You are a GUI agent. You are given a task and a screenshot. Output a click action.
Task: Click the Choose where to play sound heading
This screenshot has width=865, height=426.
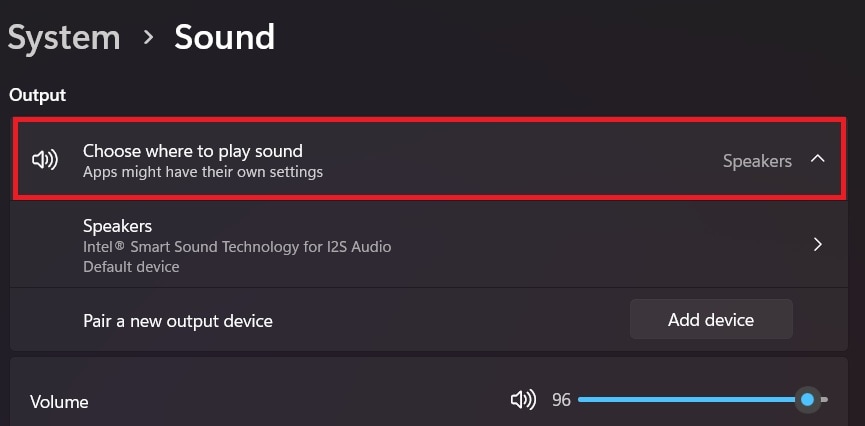192,151
